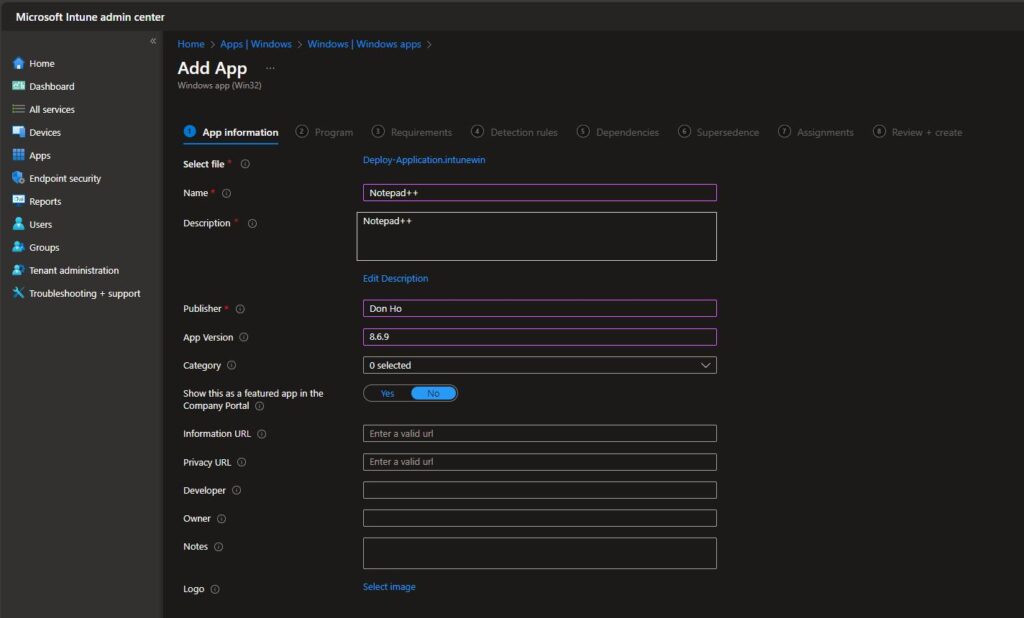Switch to App information tab
Image resolution: width=1024 pixels, height=618 pixels.
pos(231,132)
